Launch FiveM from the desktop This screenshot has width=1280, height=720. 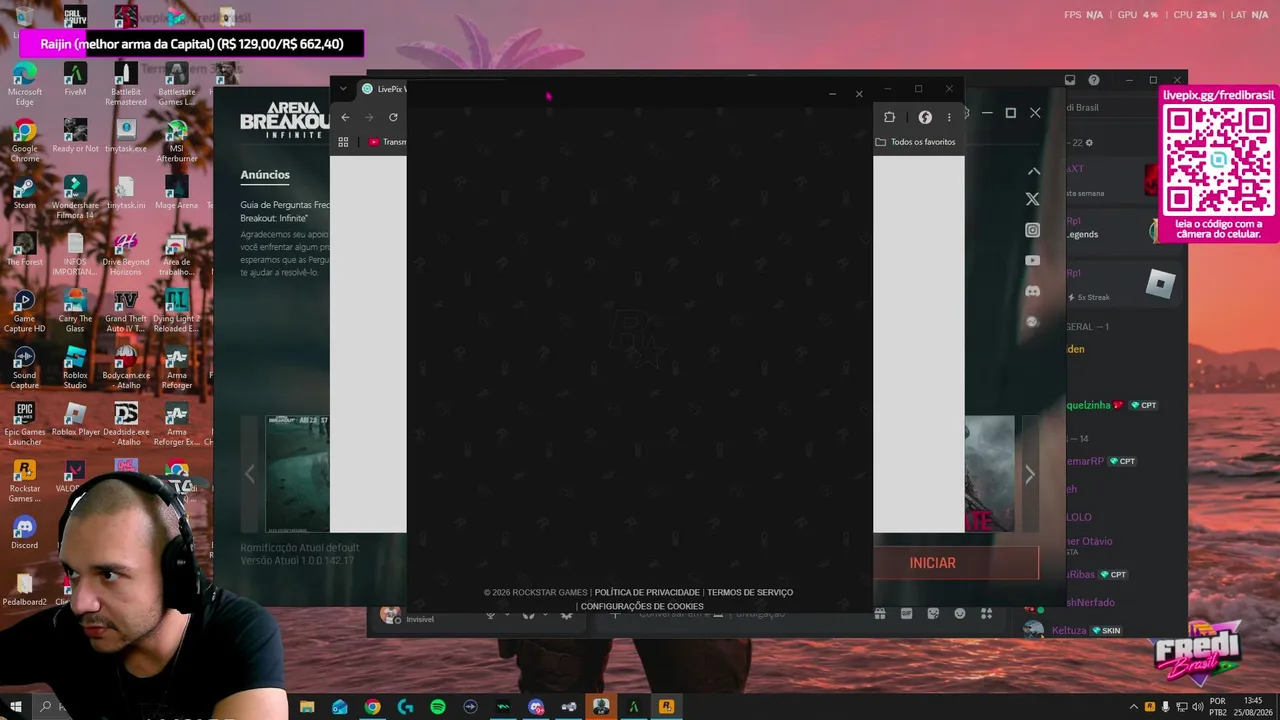pyautogui.click(x=75, y=79)
